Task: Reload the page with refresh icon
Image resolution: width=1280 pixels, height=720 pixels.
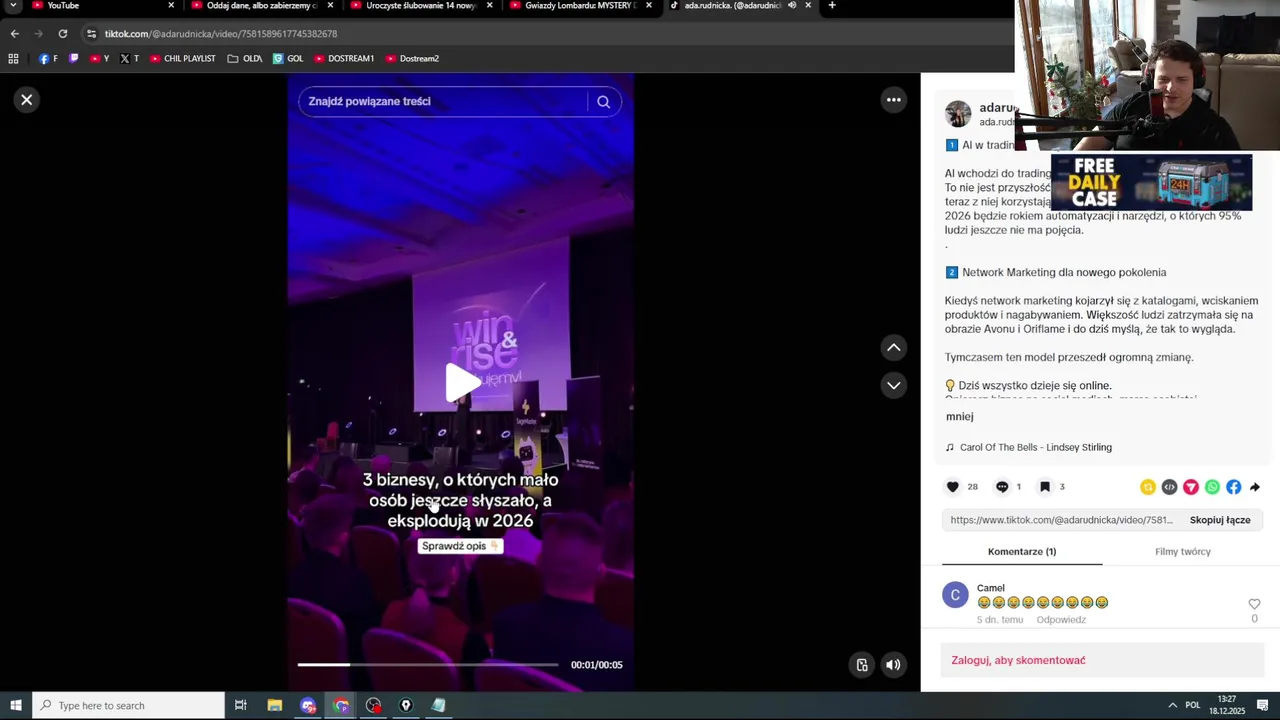Action: click(63, 34)
